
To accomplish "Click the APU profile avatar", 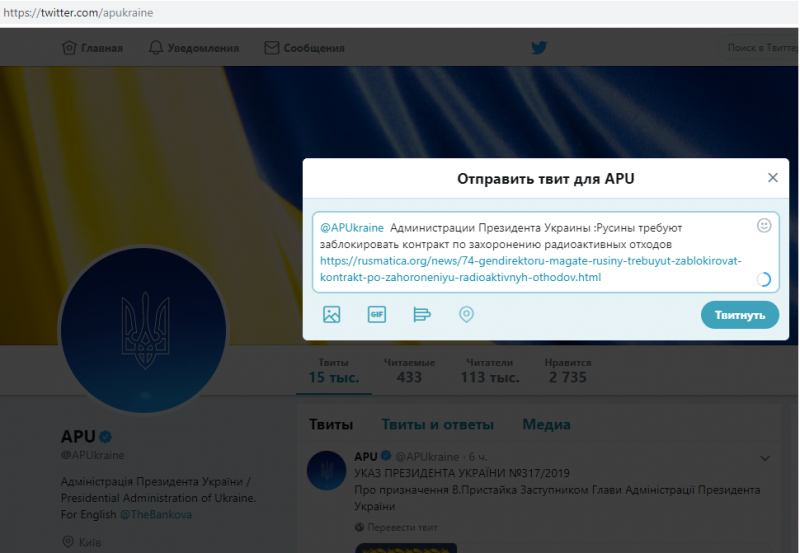I will [x=143, y=330].
